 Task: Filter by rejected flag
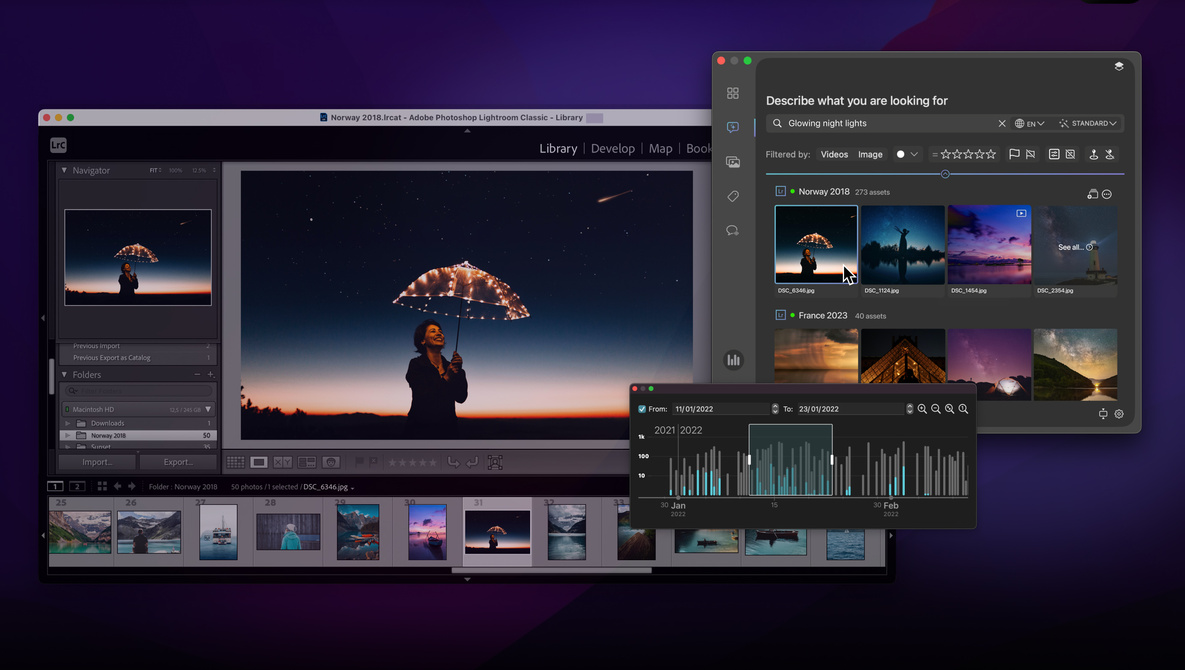pos(1030,154)
